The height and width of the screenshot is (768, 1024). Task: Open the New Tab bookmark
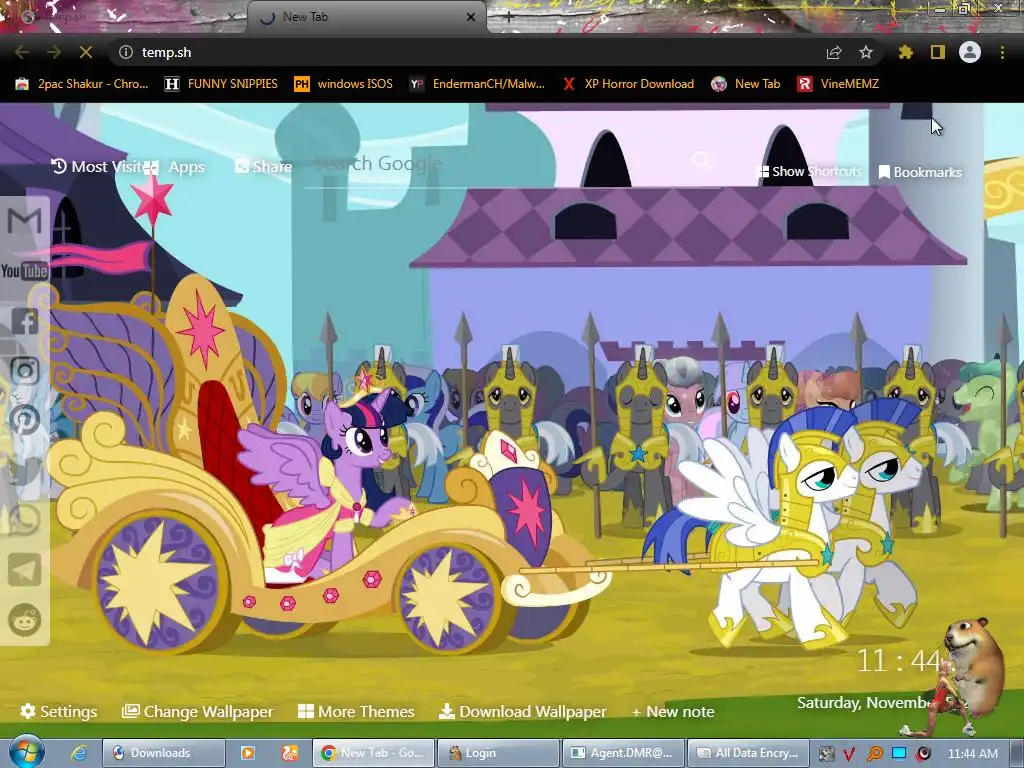point(746,84)
